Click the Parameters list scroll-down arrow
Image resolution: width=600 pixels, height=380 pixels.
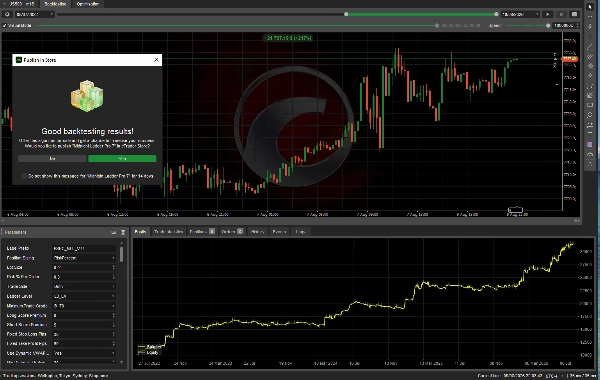click(x=122, y=362)
